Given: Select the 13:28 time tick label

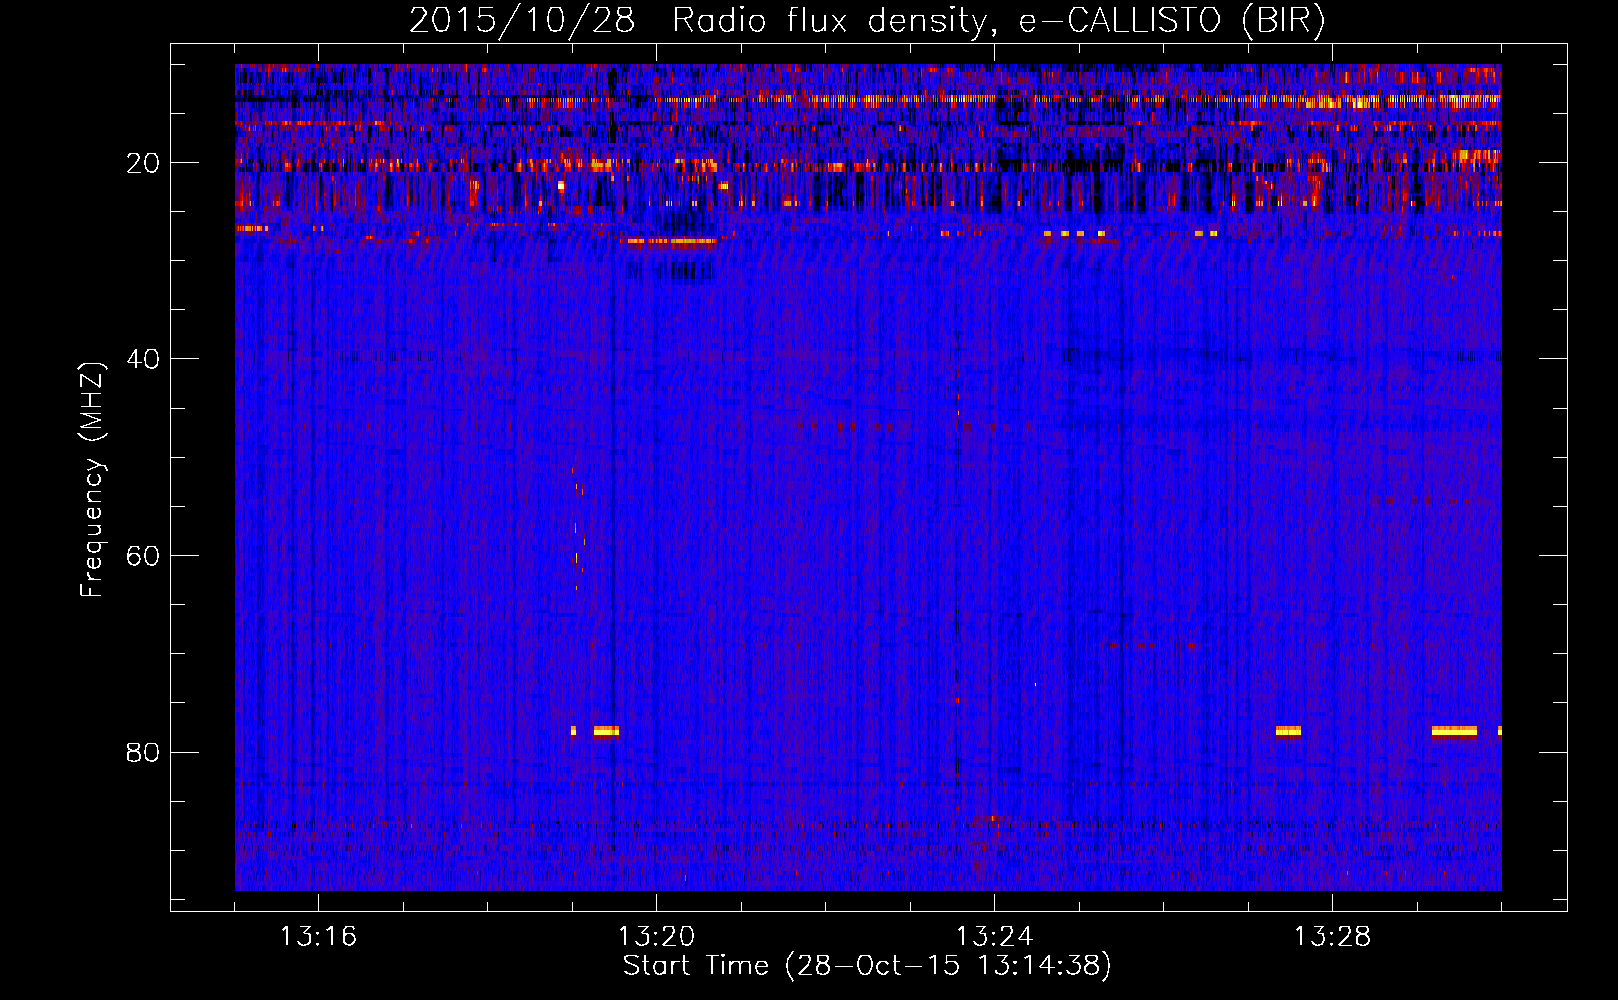Looking at the screenshot, I should pos(1332,937).
